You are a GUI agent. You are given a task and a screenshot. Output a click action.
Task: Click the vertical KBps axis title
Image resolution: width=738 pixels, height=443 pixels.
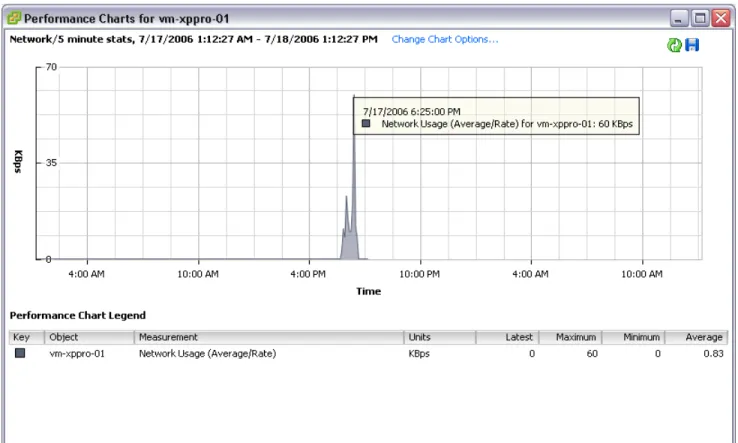pyautogui.click(x=18, y=162)
